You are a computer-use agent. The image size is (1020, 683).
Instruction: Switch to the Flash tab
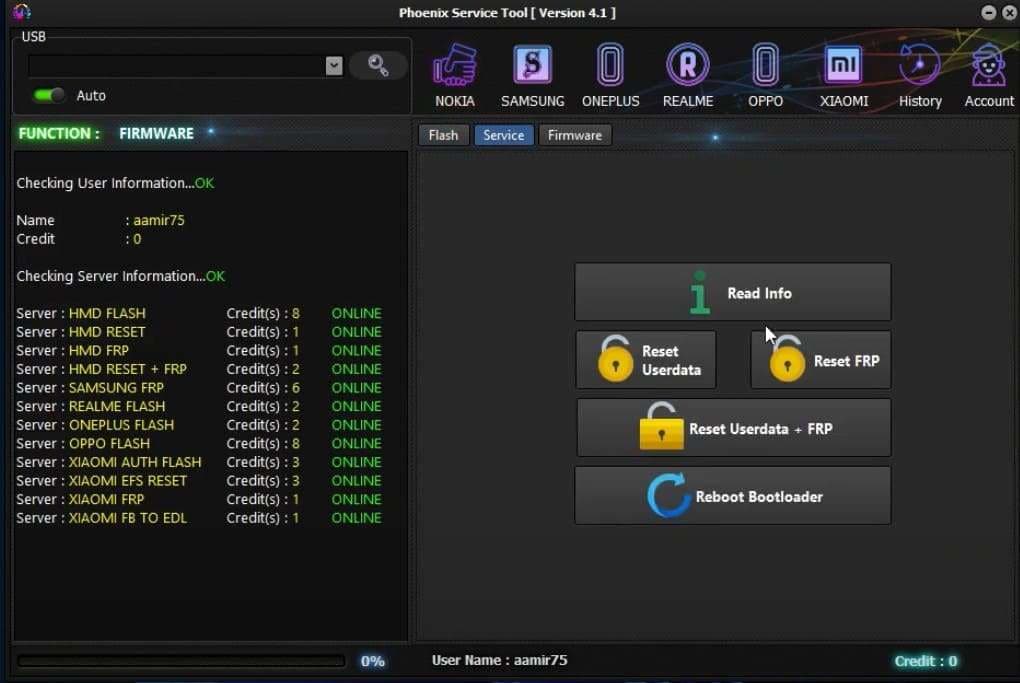tap(443, 134)
